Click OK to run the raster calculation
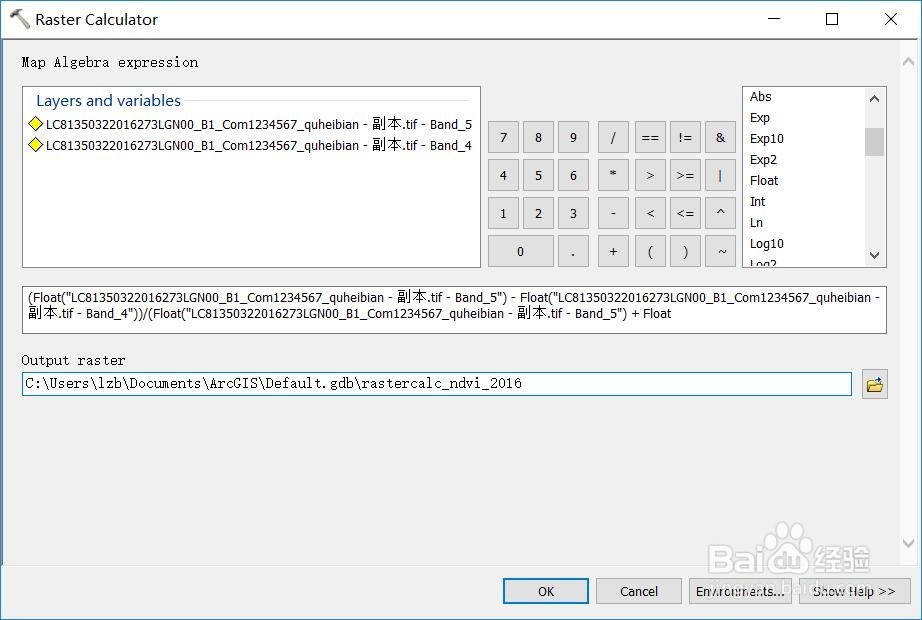 click(545, 591)
